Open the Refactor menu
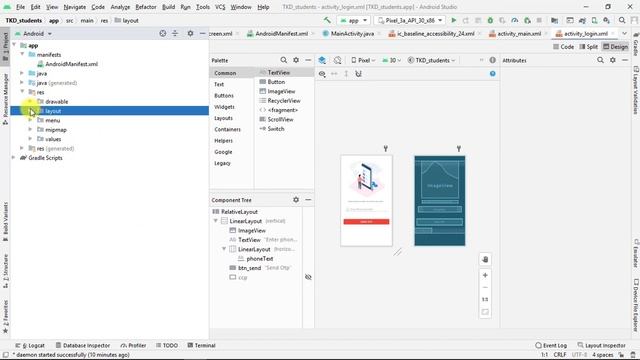 point(146,7)
